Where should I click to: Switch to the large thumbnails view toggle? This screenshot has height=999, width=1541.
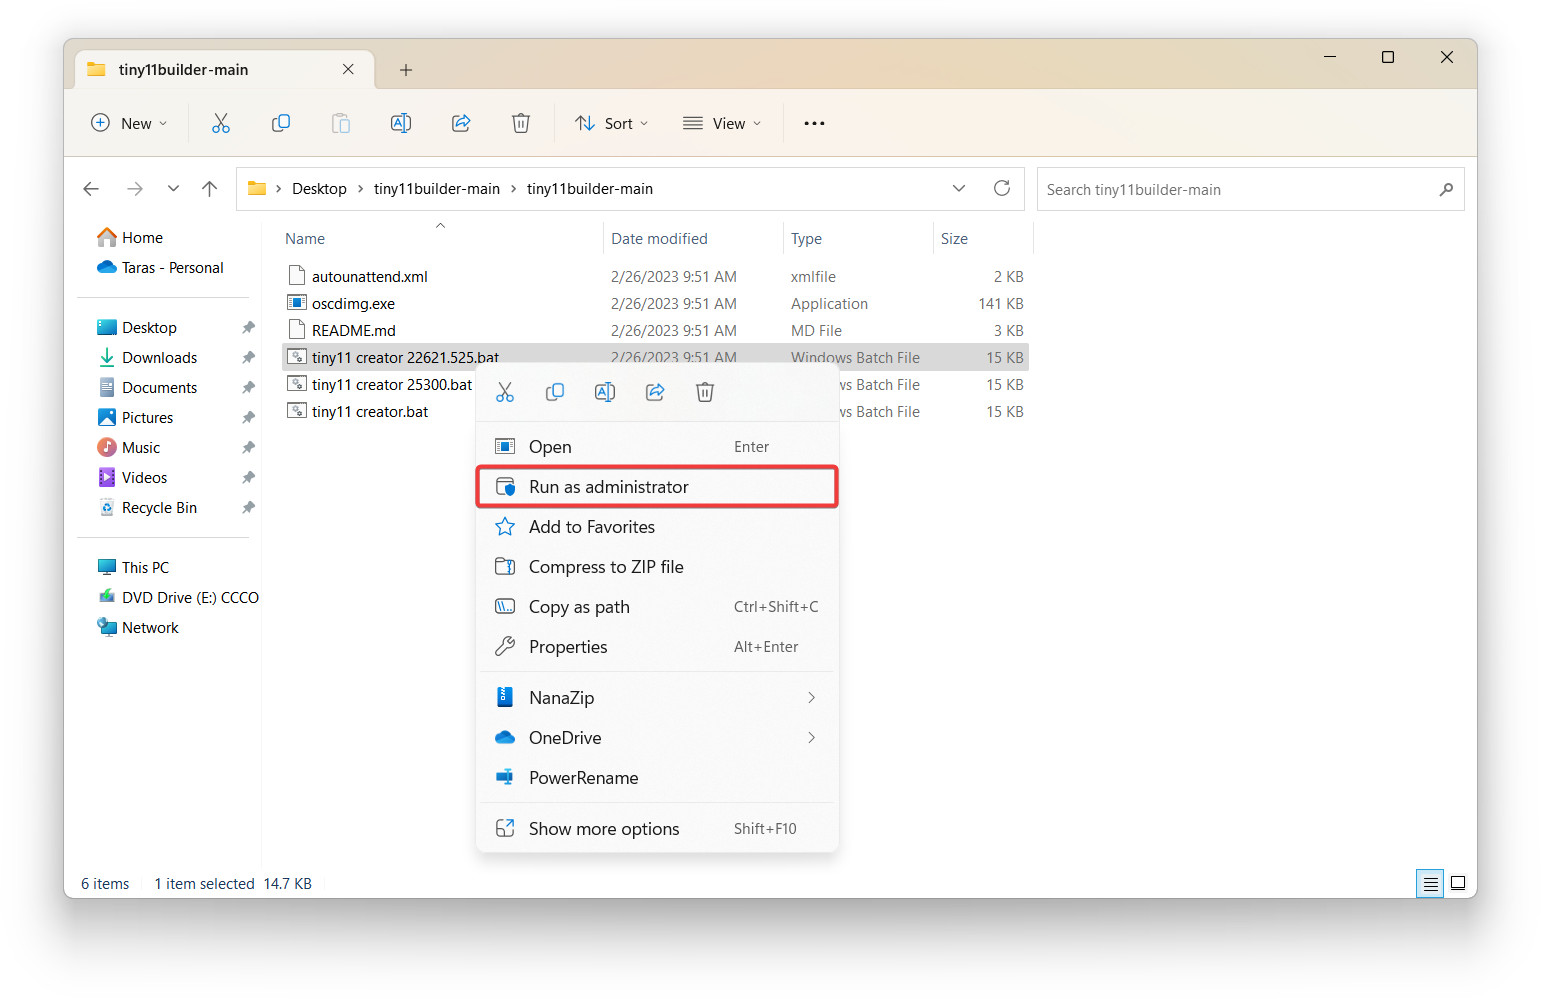[x=1458, y=883]
